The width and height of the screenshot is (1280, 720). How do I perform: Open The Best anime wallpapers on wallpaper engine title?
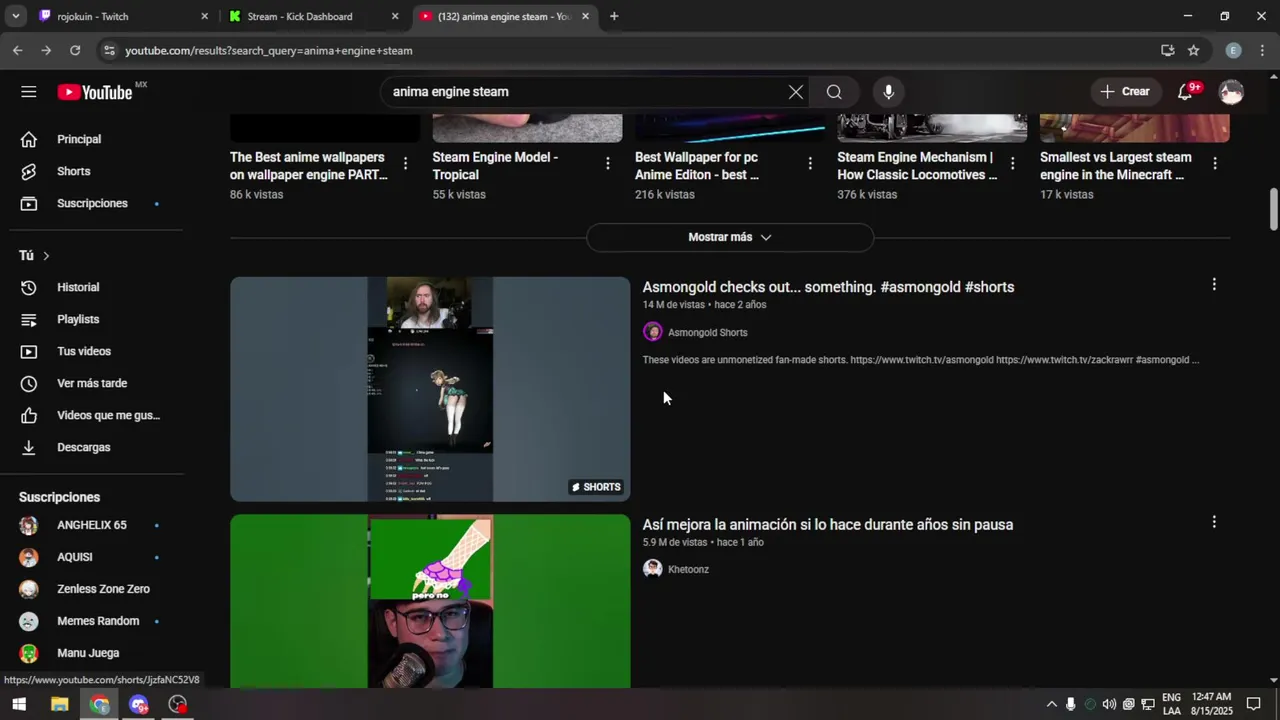pyautogui.click(x=309, y=166)
